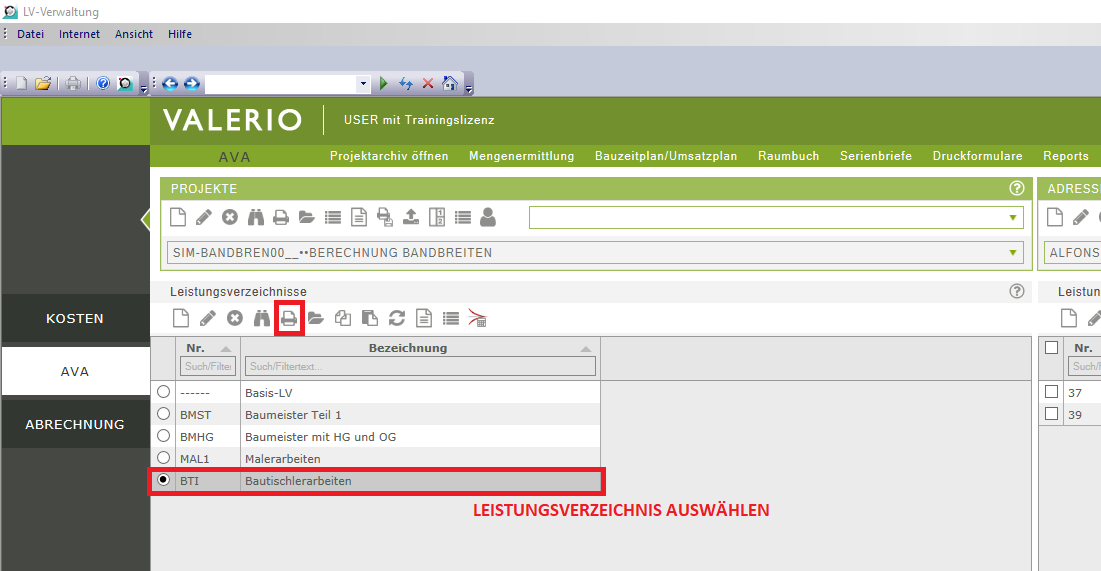Click the pencil edit icon under Leistungsverzeichnisse

pos(207,318)
